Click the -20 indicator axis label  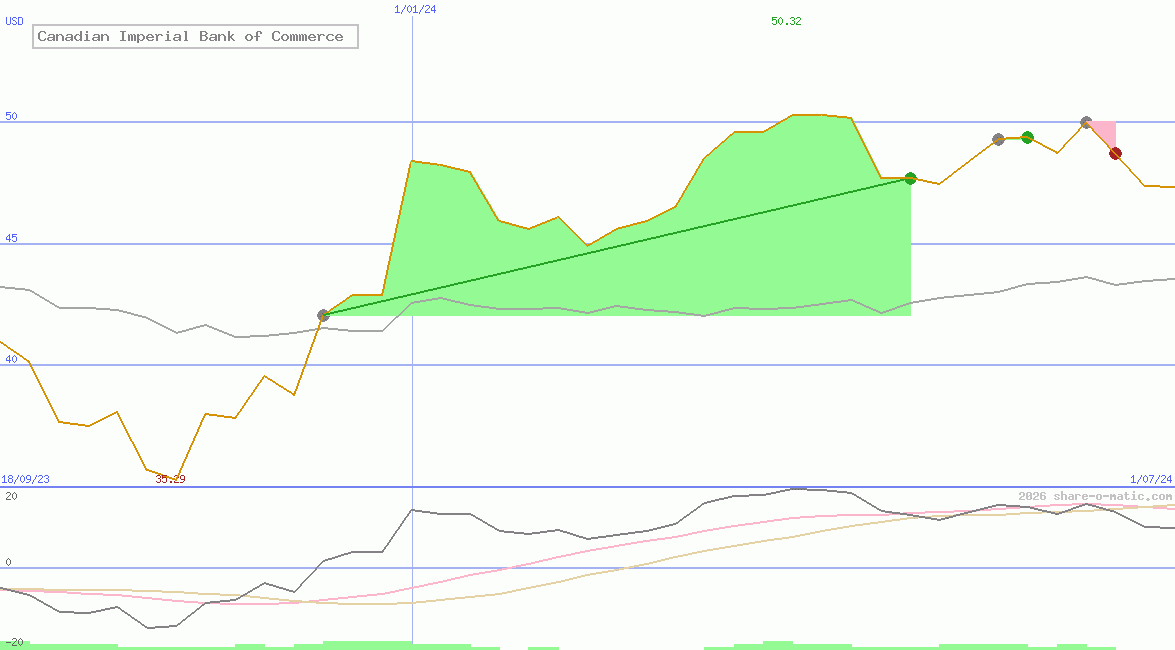[x=14, y=643]
